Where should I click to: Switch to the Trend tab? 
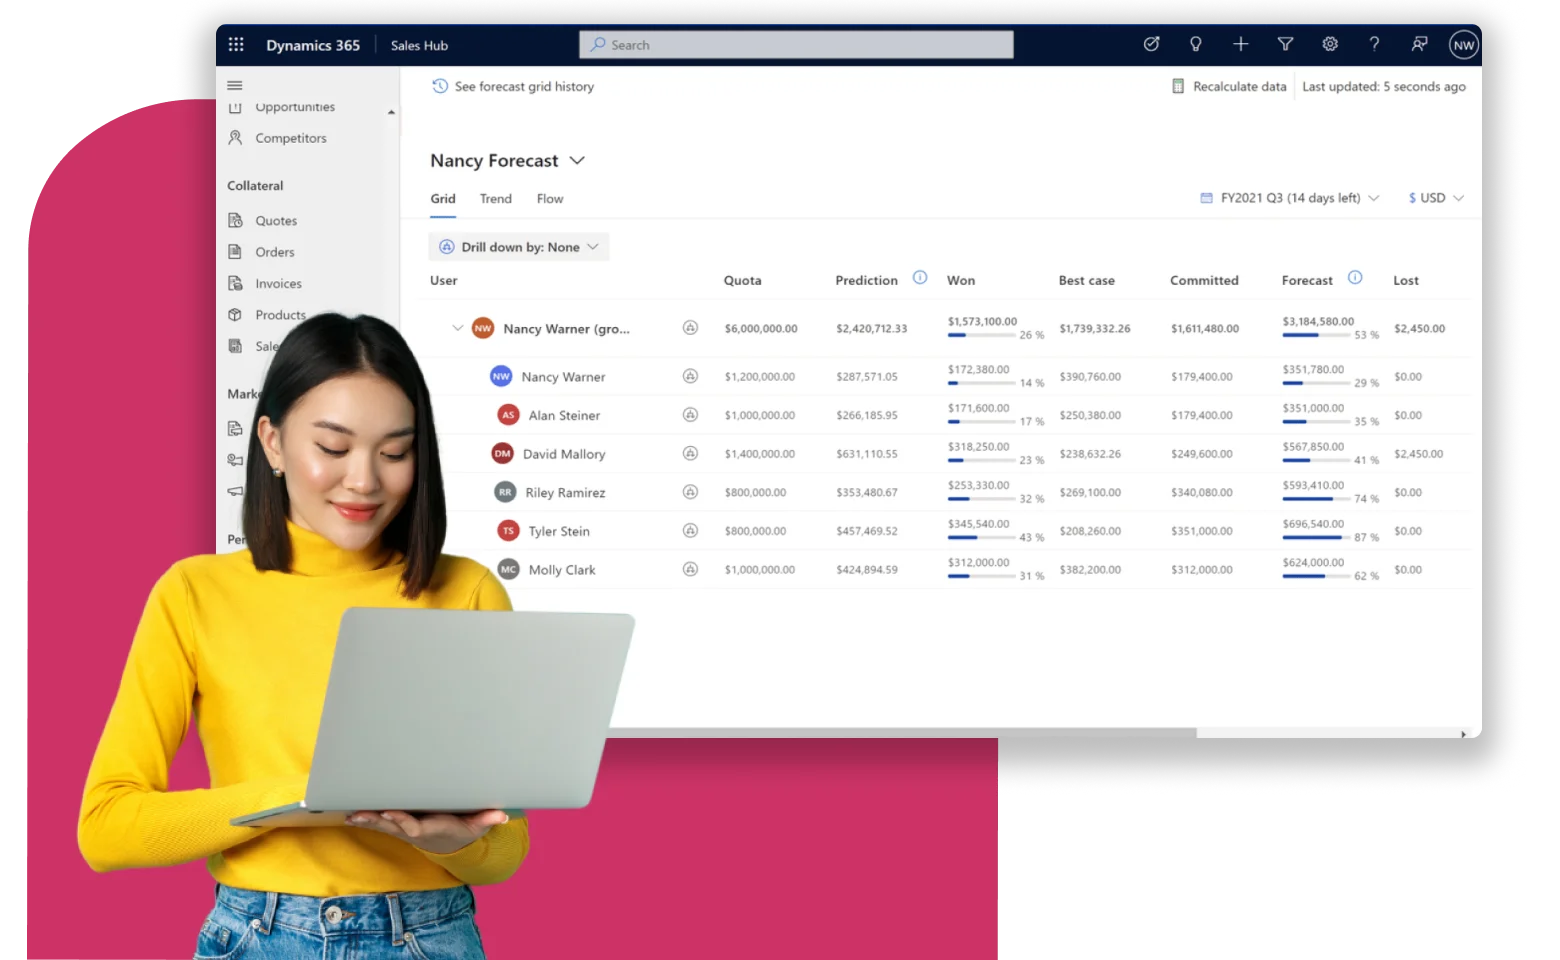(x=496, y=199)
